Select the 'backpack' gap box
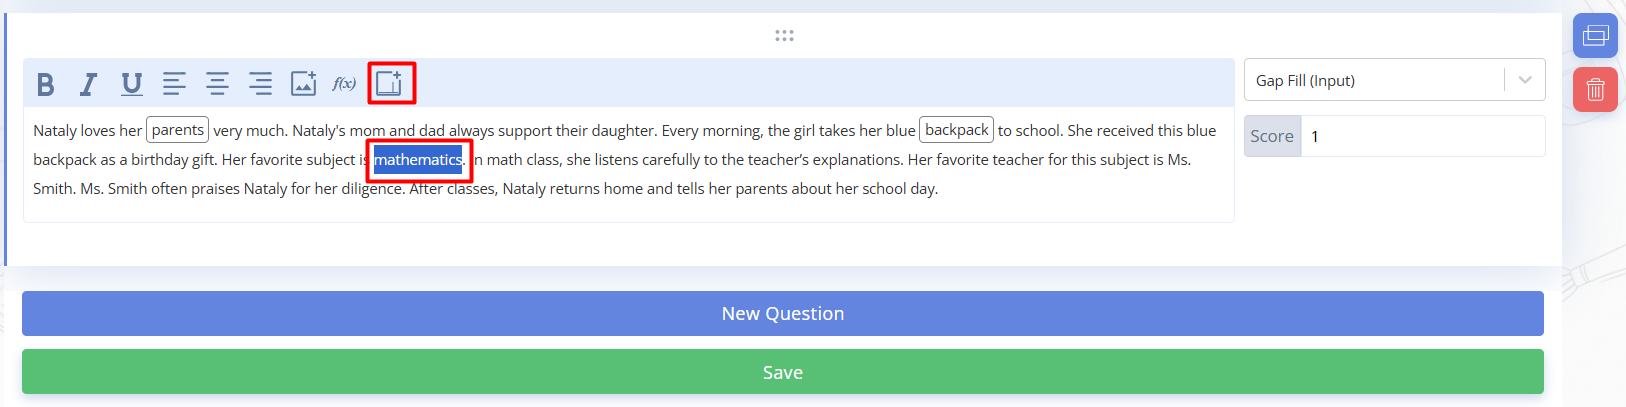Viewport: 1626px width, 407px height. [x=956, y=130]
